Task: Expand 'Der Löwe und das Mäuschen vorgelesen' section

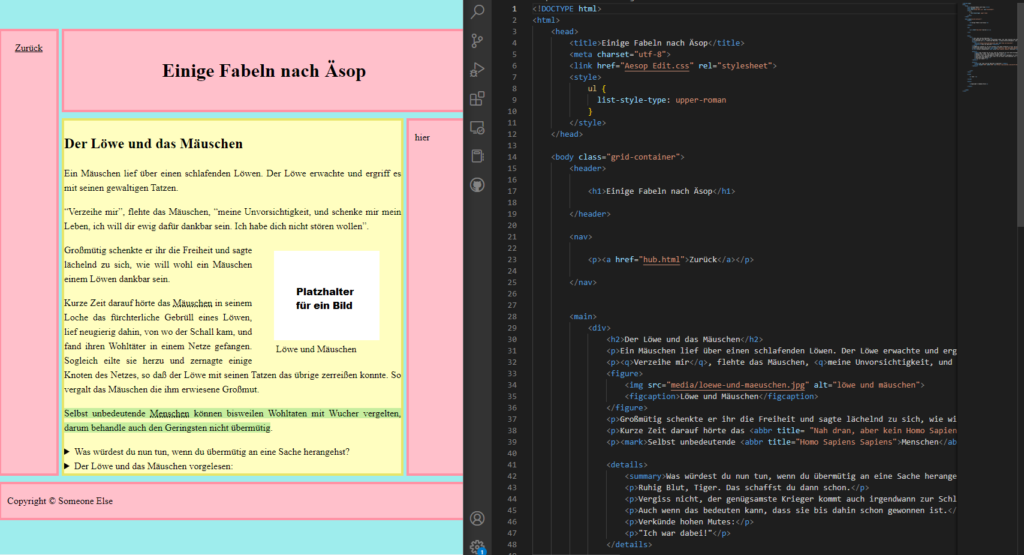Action: (x=152, y=466)
